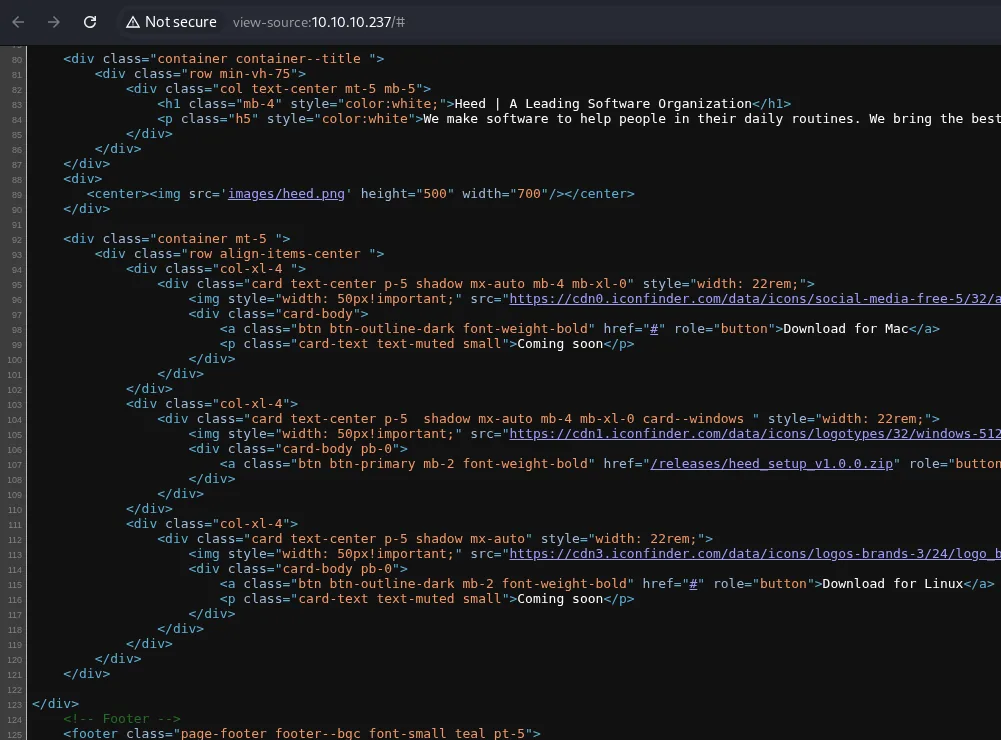The width and height of the screenshot is (1001, 740).
Task: Open the /releases/heed_setup_v1.0.0.zip link
Action: tap(771, 464)
